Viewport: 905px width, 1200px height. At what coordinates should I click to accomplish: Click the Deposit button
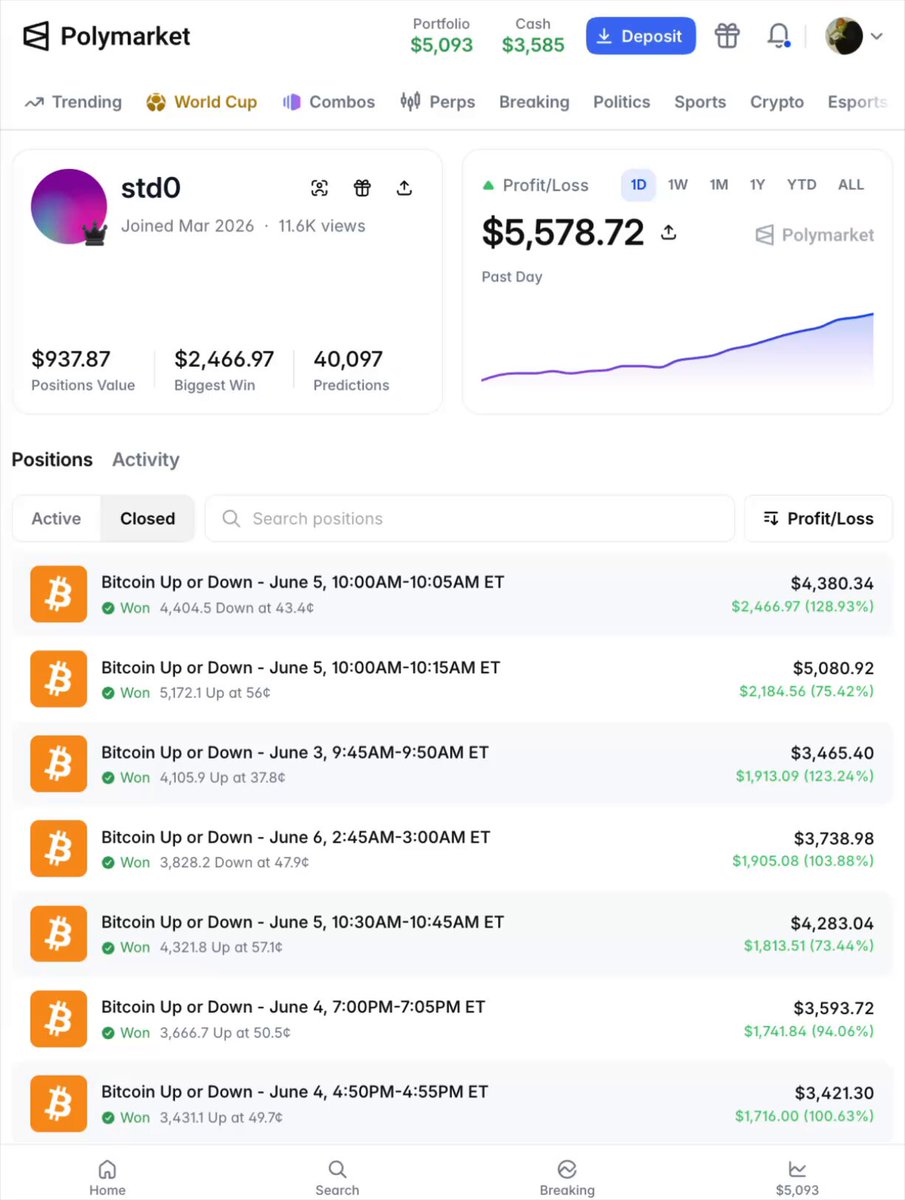[641, 36]
